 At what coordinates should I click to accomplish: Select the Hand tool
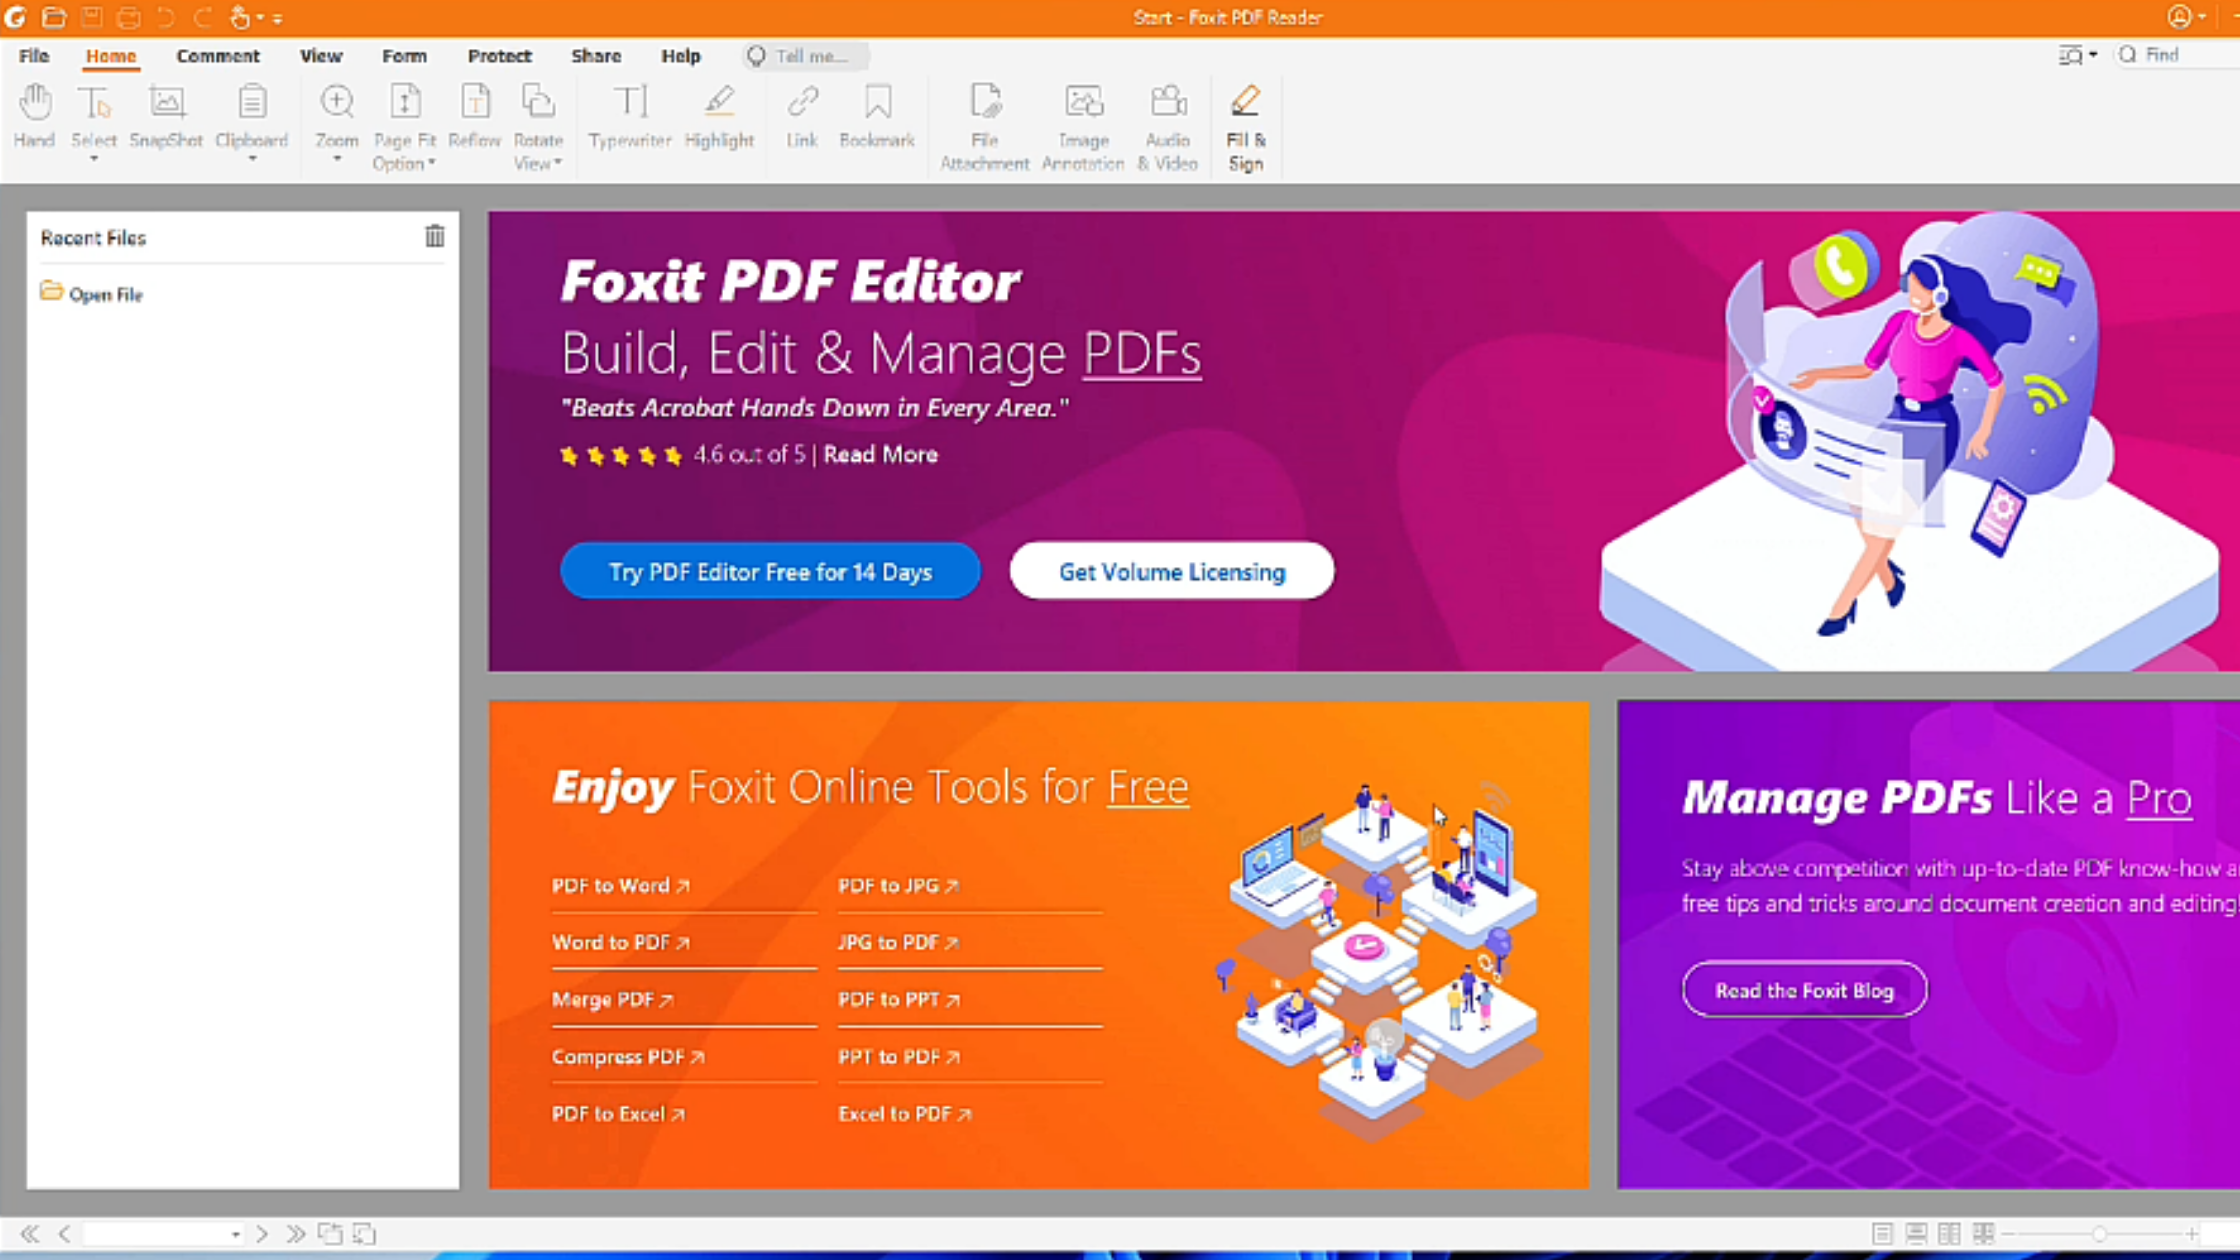(34, 117)
